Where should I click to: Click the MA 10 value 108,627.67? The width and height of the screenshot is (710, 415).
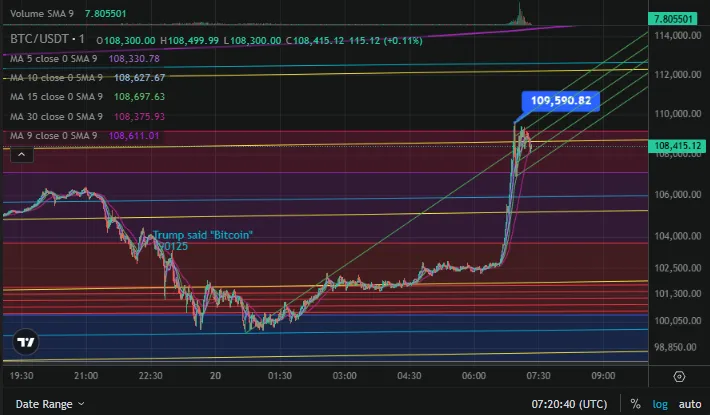point(139,77)
